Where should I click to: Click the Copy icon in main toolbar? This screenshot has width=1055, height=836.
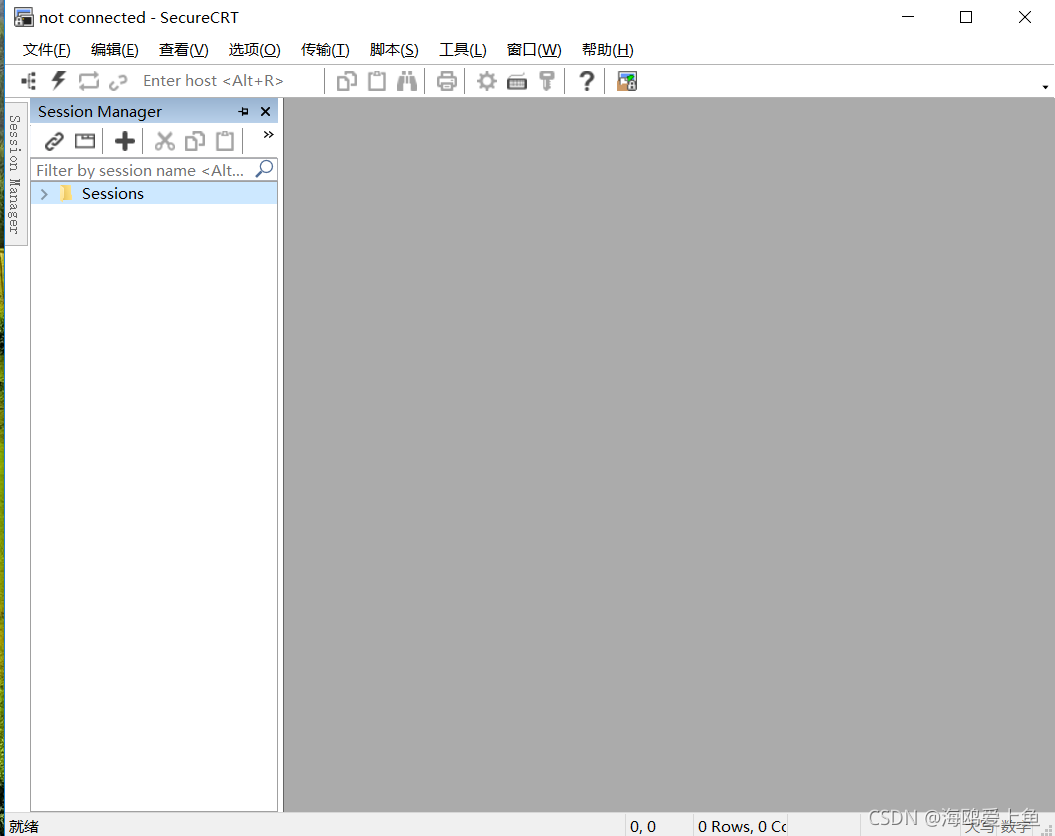tap(347, 81)
